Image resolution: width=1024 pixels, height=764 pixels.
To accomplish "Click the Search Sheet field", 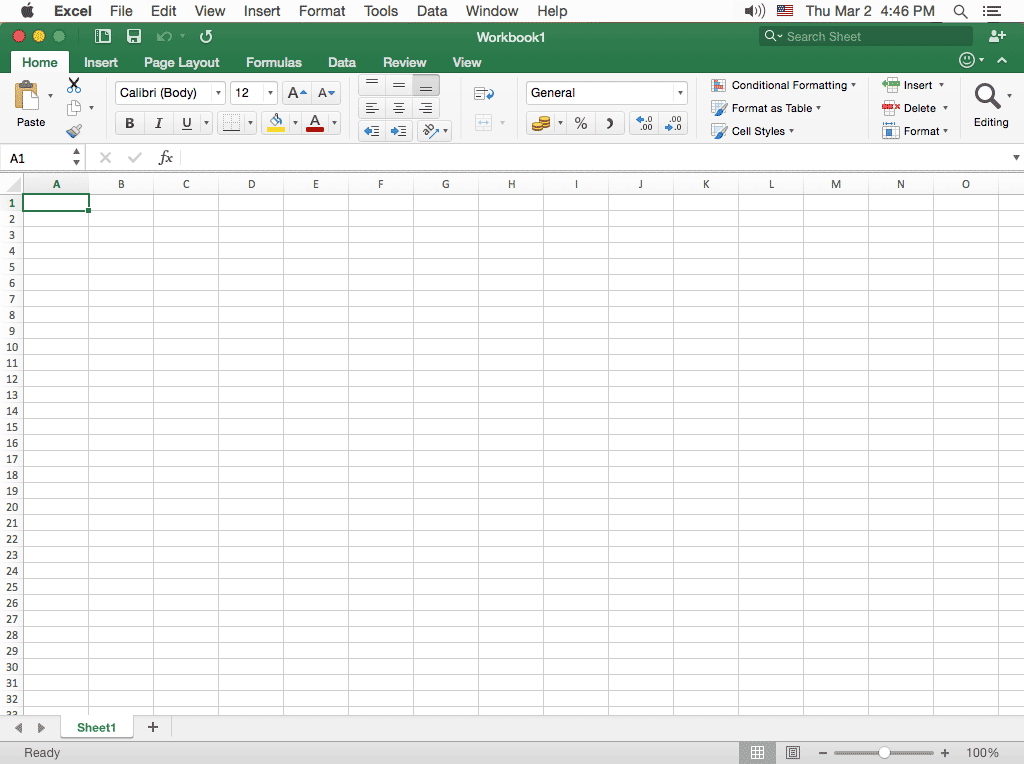I will (865, 37).
